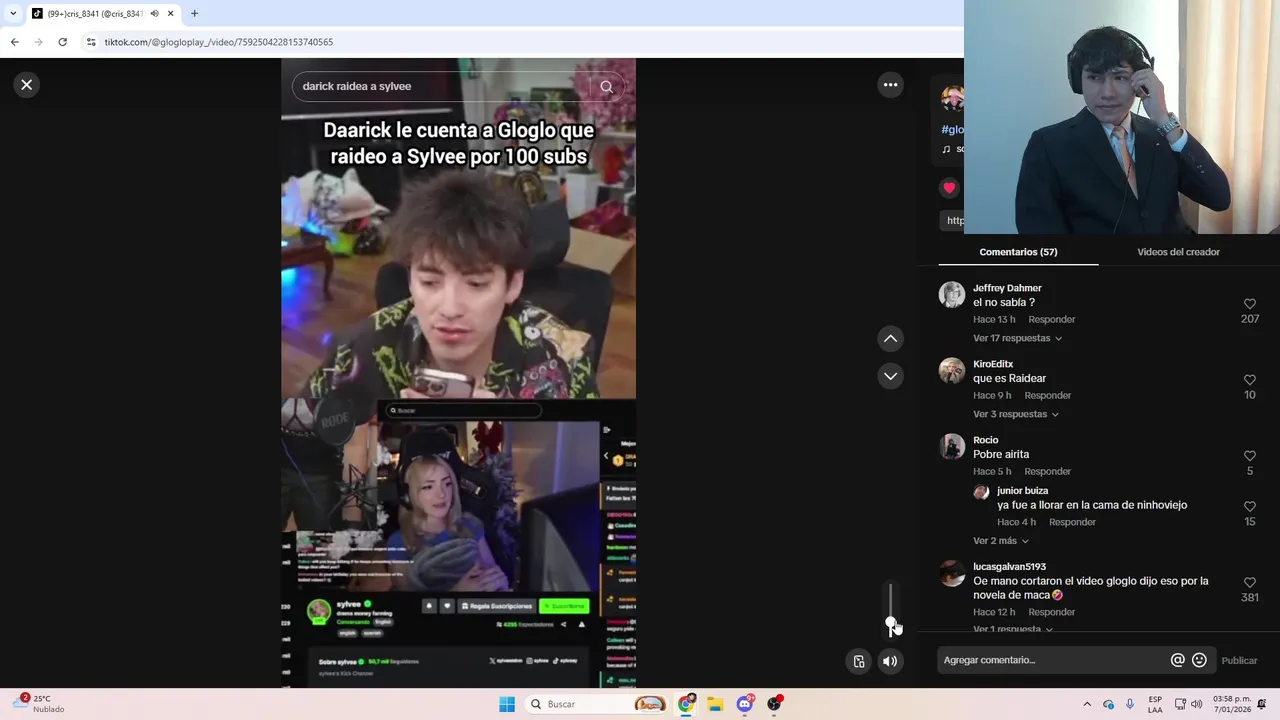Close the cris_8341 browser tab

pyautogui.click(x=171, y=14)
